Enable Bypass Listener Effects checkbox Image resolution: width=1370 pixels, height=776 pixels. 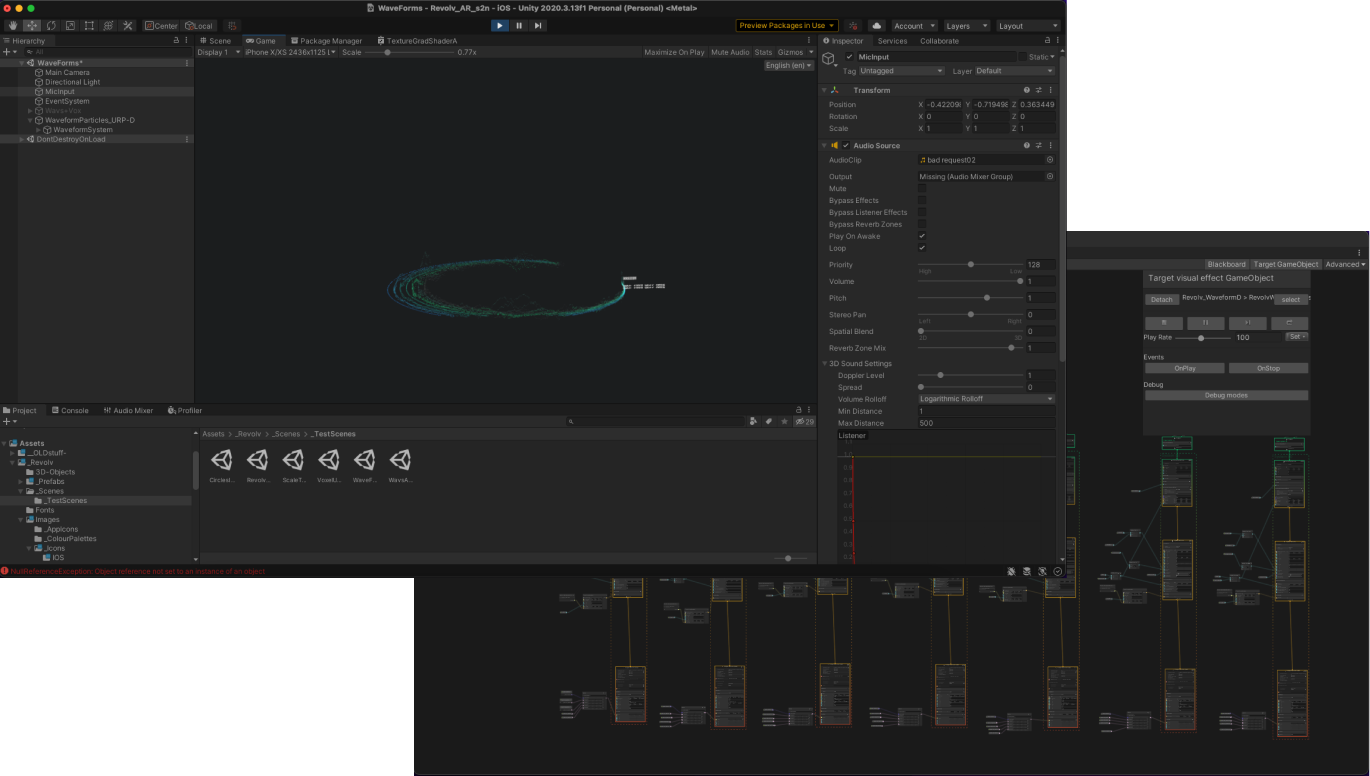pos(922,212)
